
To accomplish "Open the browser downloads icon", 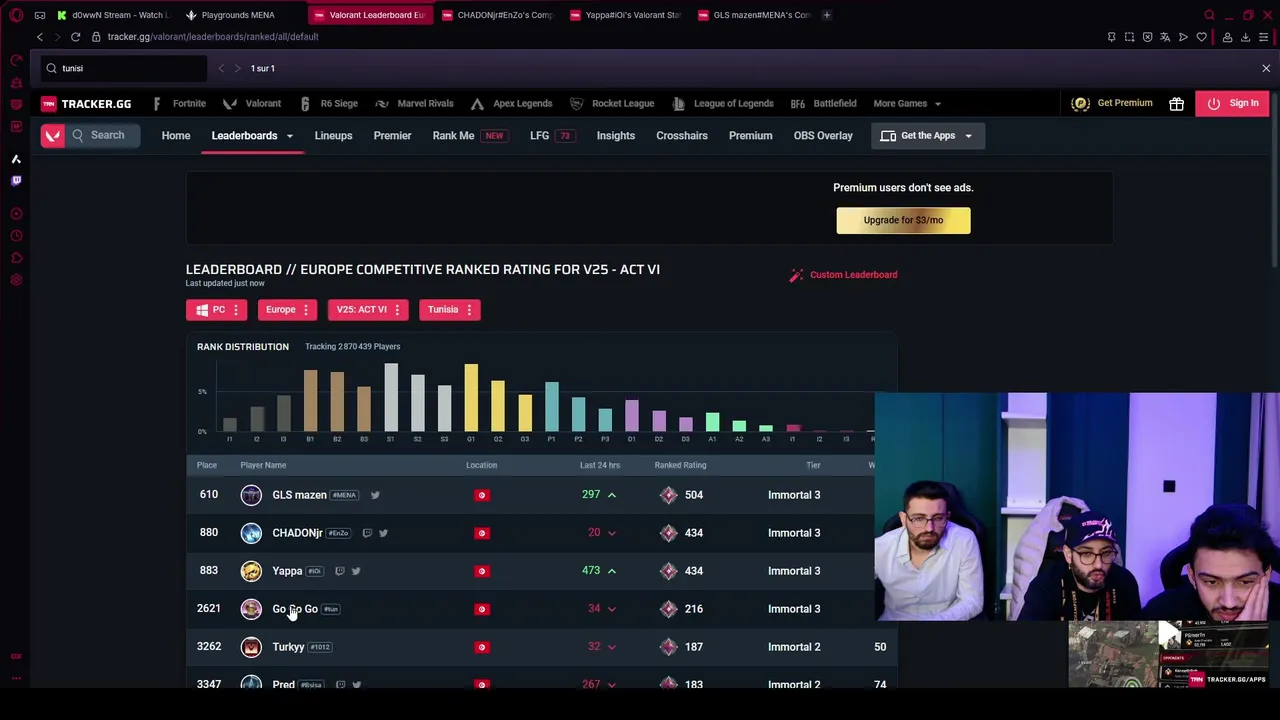I will click(1245, 37).
